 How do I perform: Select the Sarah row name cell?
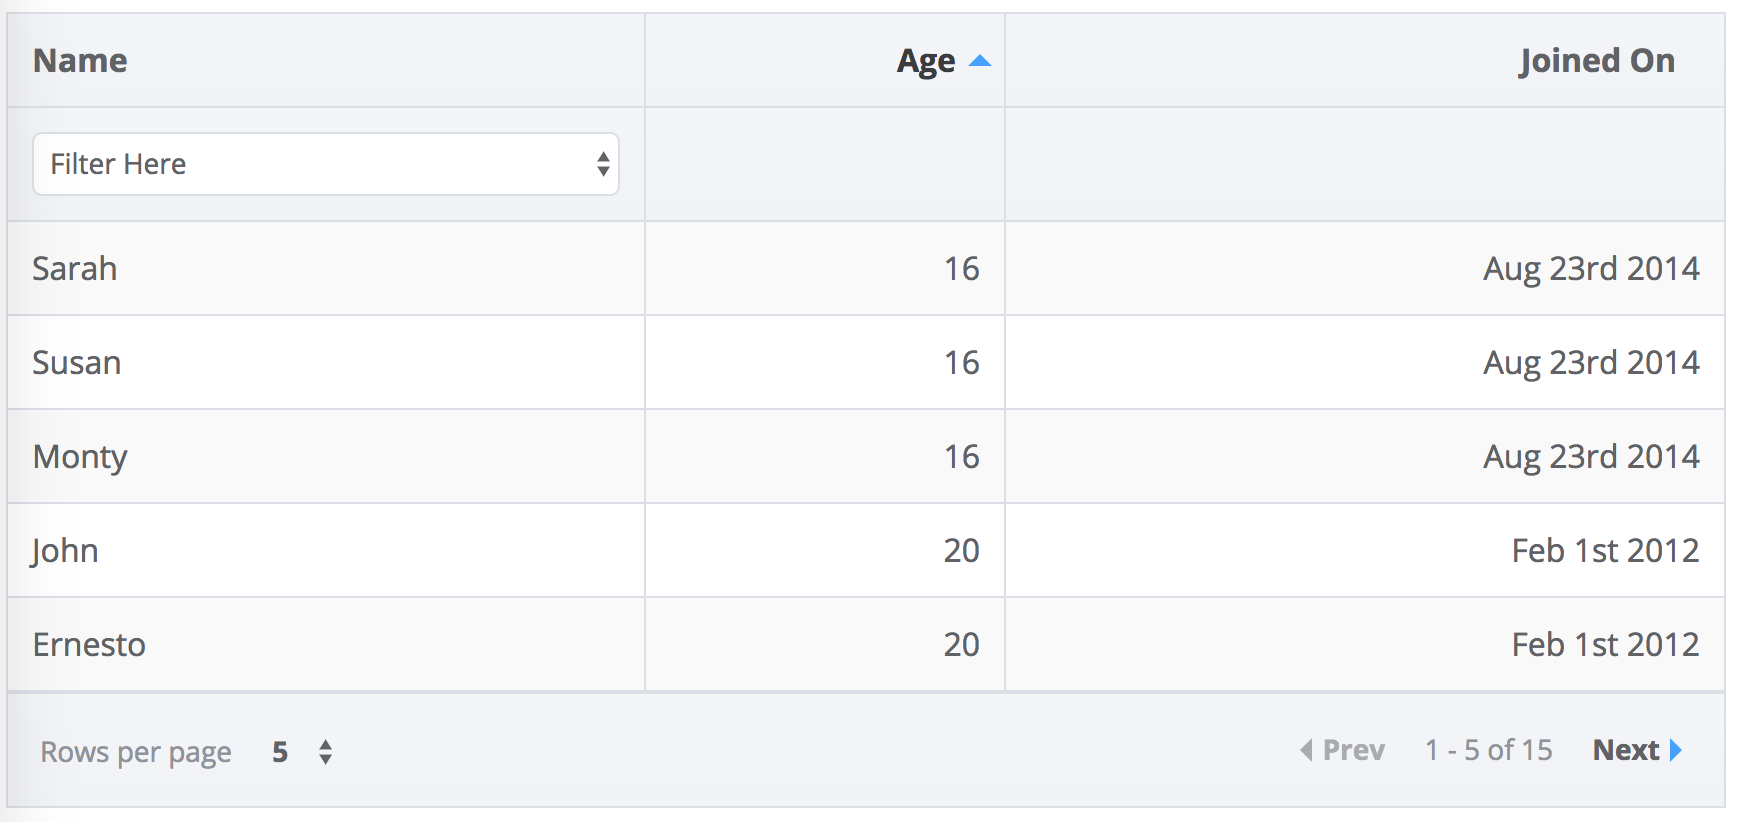point(75,269)
